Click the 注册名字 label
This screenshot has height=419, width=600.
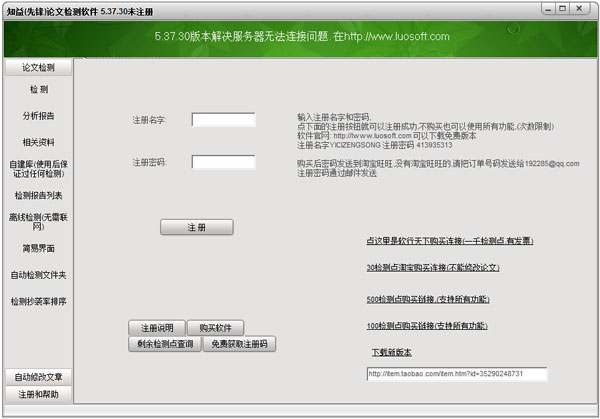(149, 120)
